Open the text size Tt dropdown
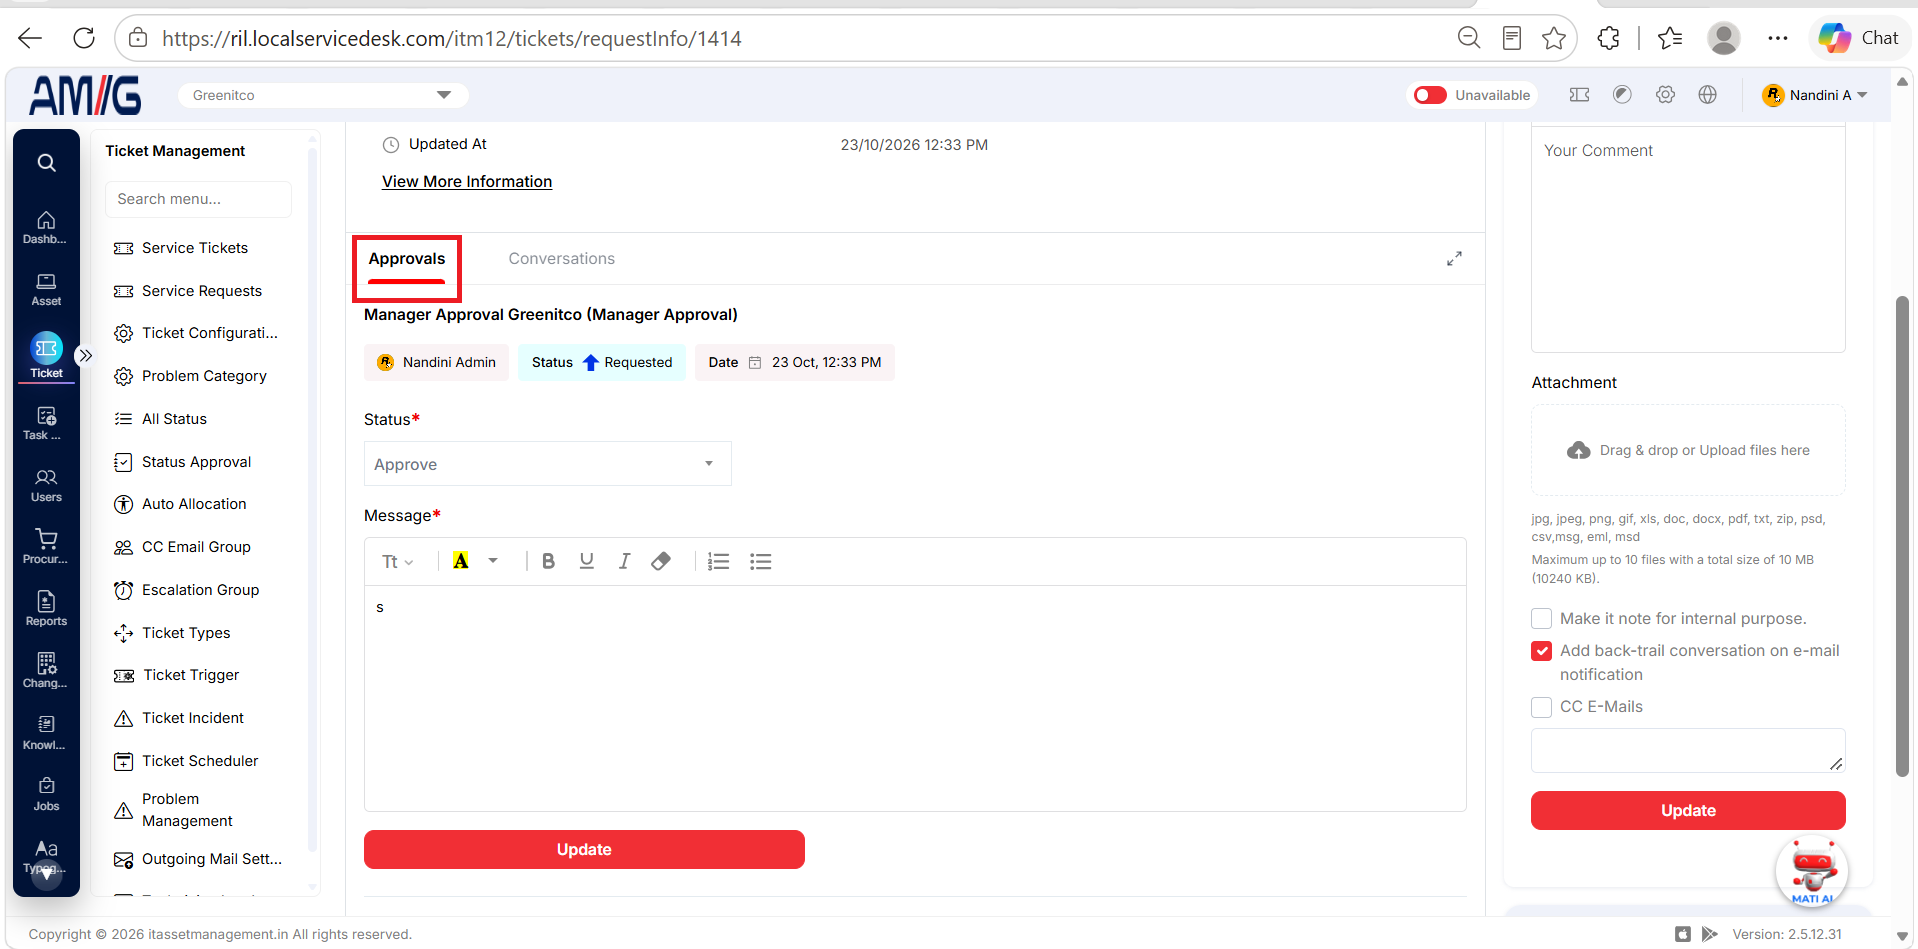The image size is (1918, 949). pos(397,562)
